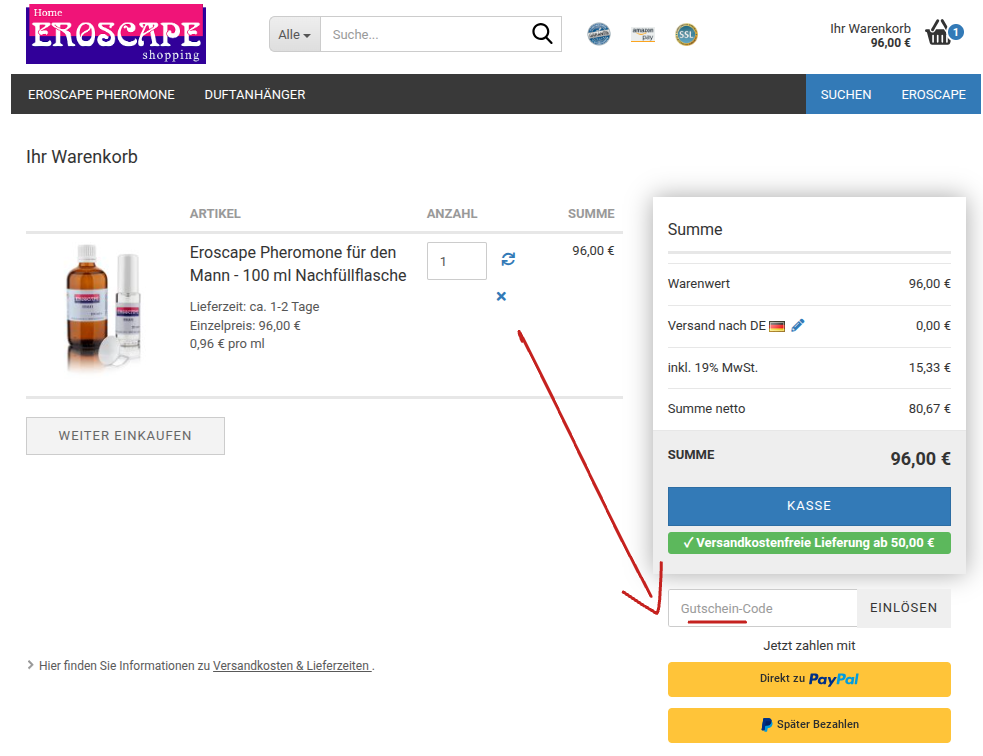Proceed to checkout with Kasse button
This screenshot has width=983, height=756.
point(809,506)
